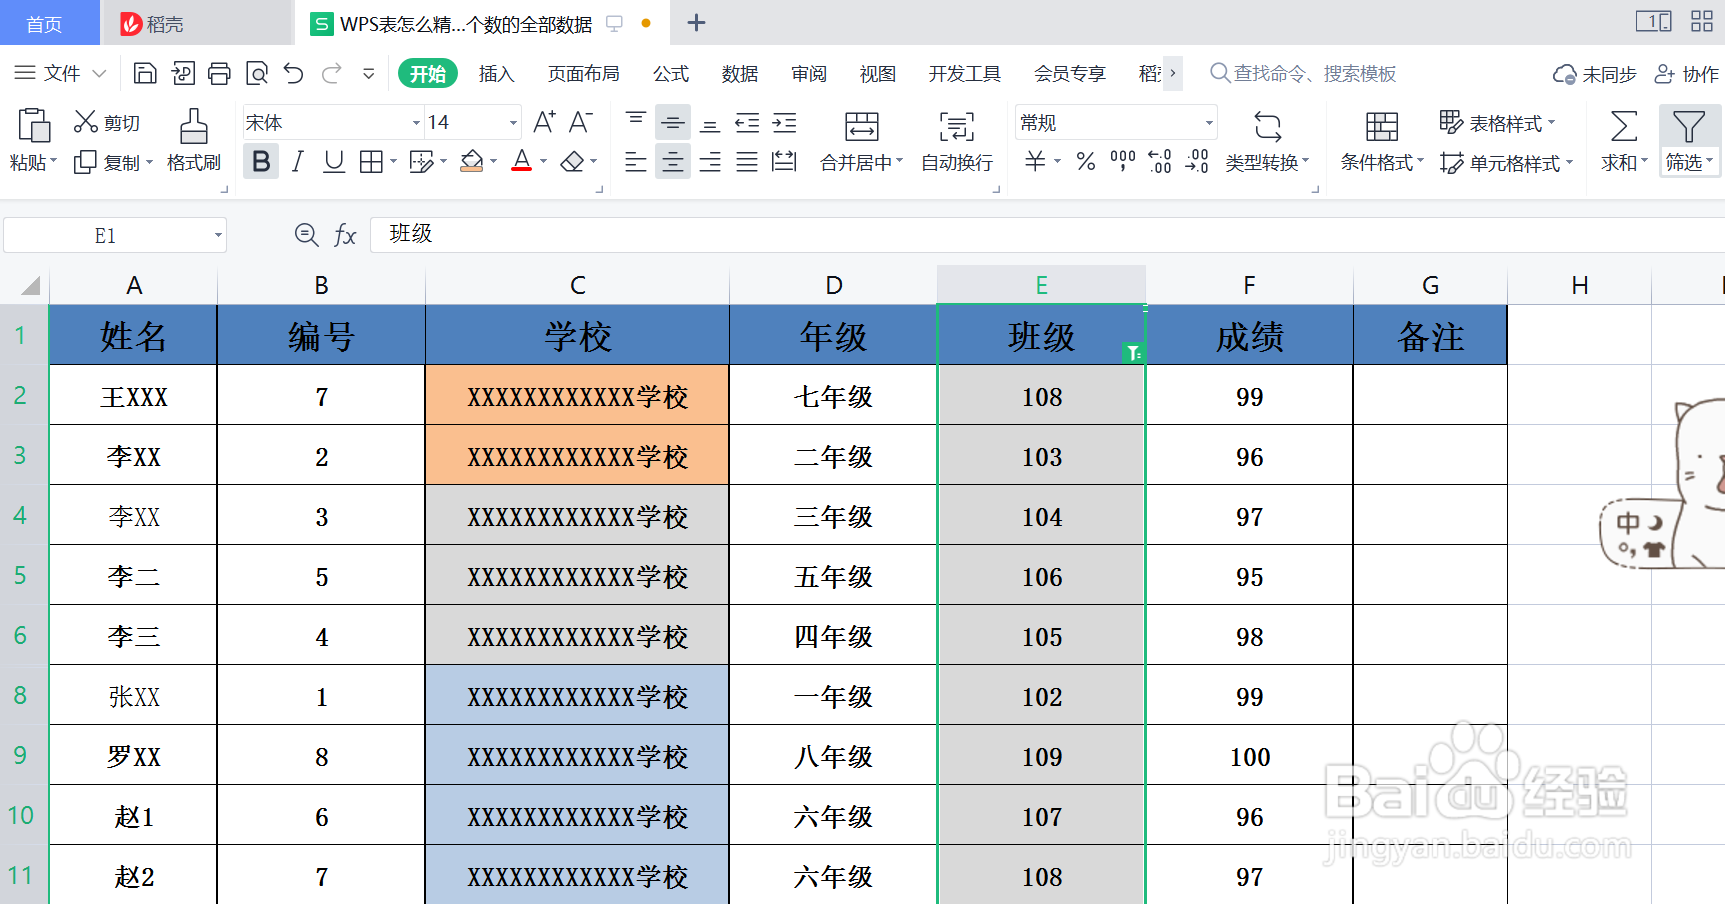Image resolution: width=1725 pixels, height=904 pixels.
Task: Open Cell Style (单元格样式) dropdown
Action: (1507, 163)
